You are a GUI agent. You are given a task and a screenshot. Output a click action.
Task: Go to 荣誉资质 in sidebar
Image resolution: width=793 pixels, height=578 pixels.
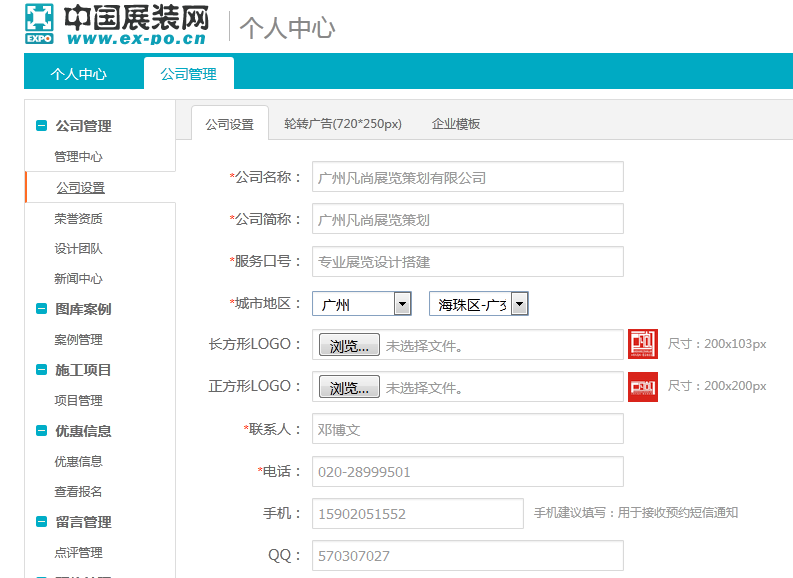coord(78,218)
